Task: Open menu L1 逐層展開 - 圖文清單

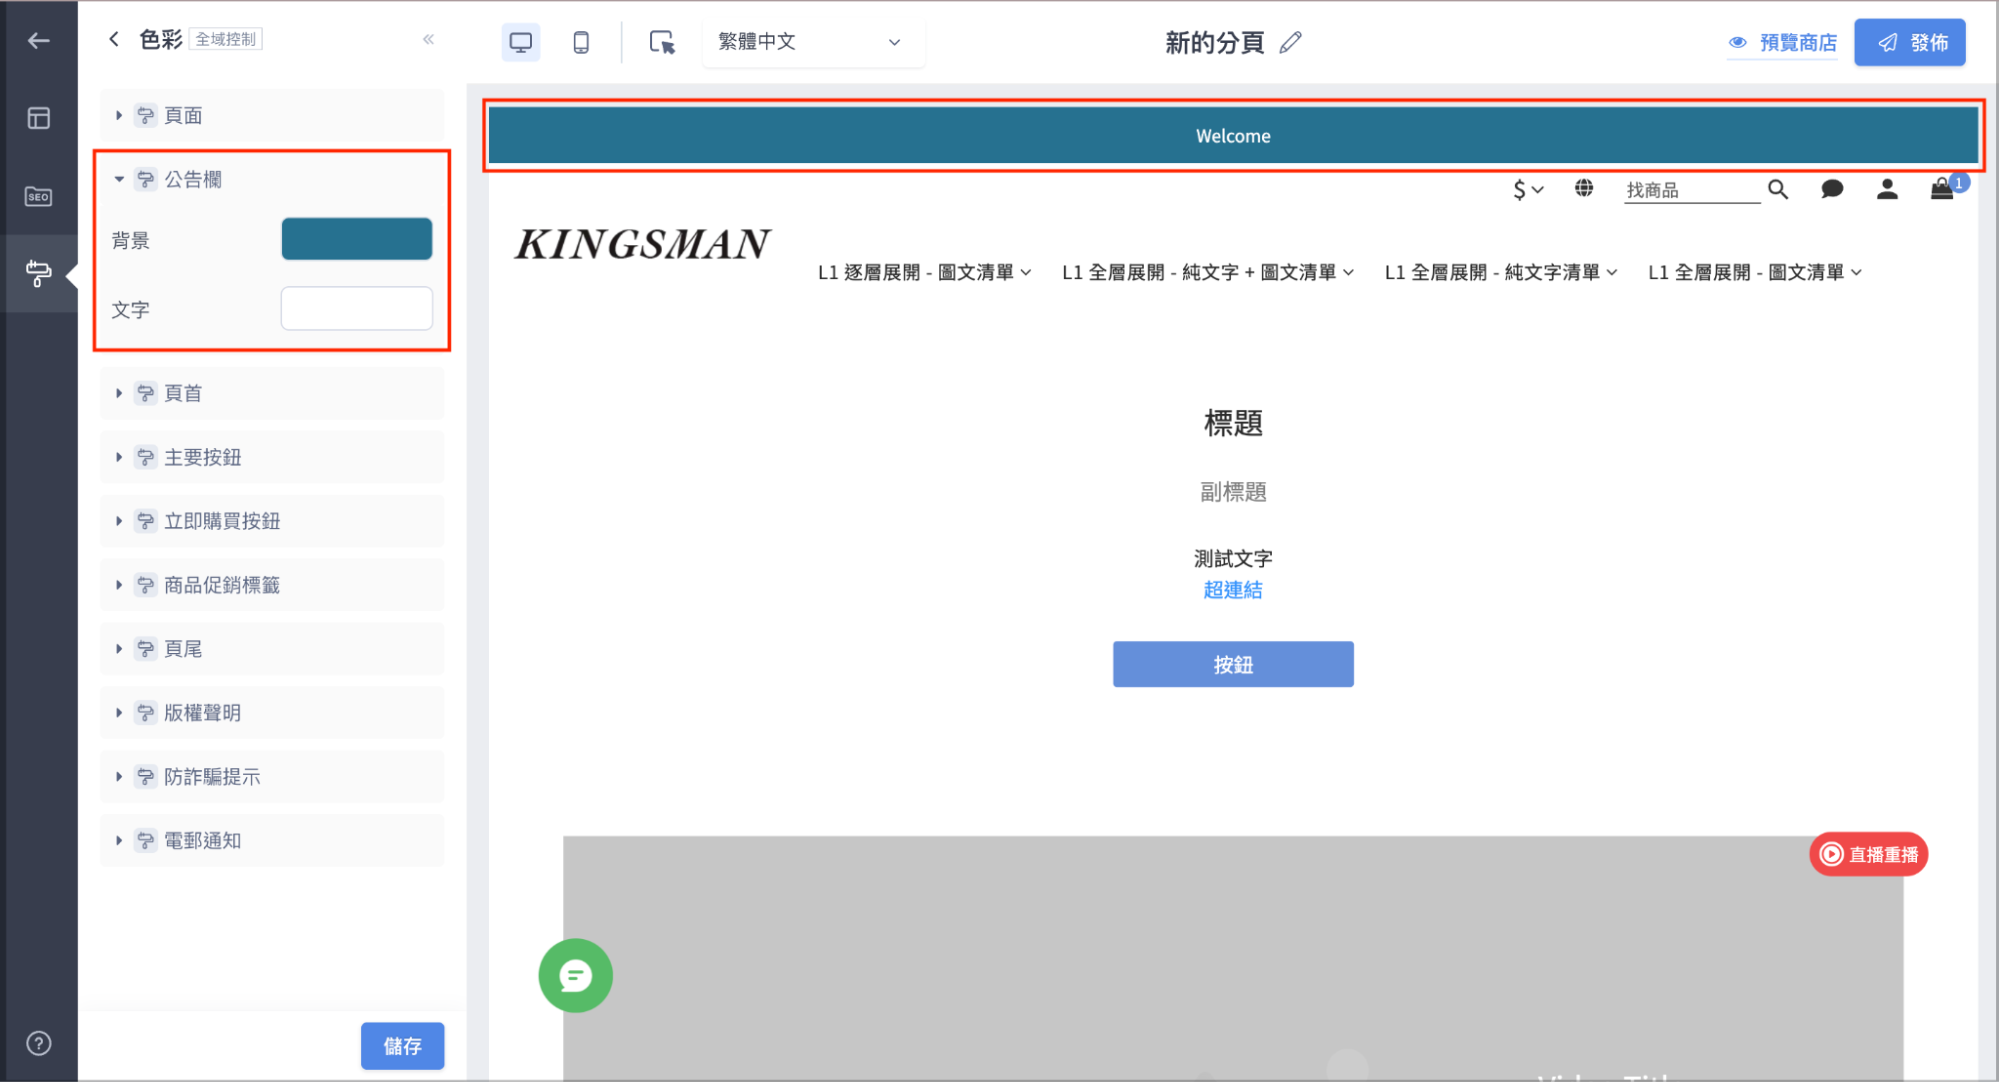Action: 924,272
